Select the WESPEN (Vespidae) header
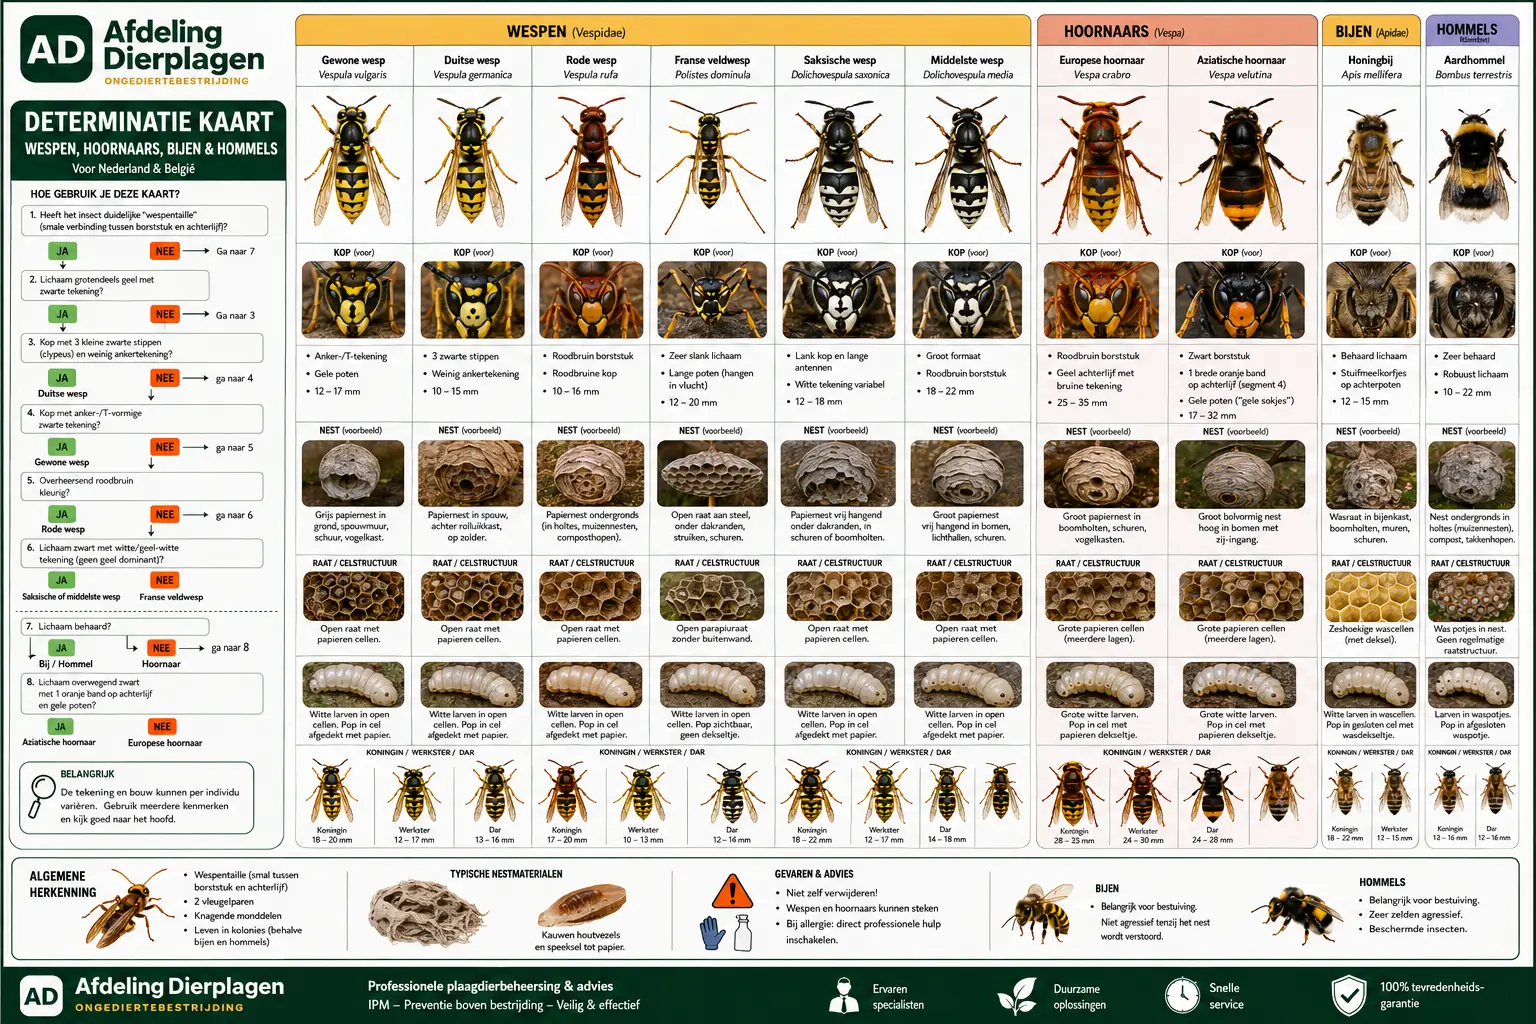The height and width of the screenshot is (1024, 1536). pos(663,31)
